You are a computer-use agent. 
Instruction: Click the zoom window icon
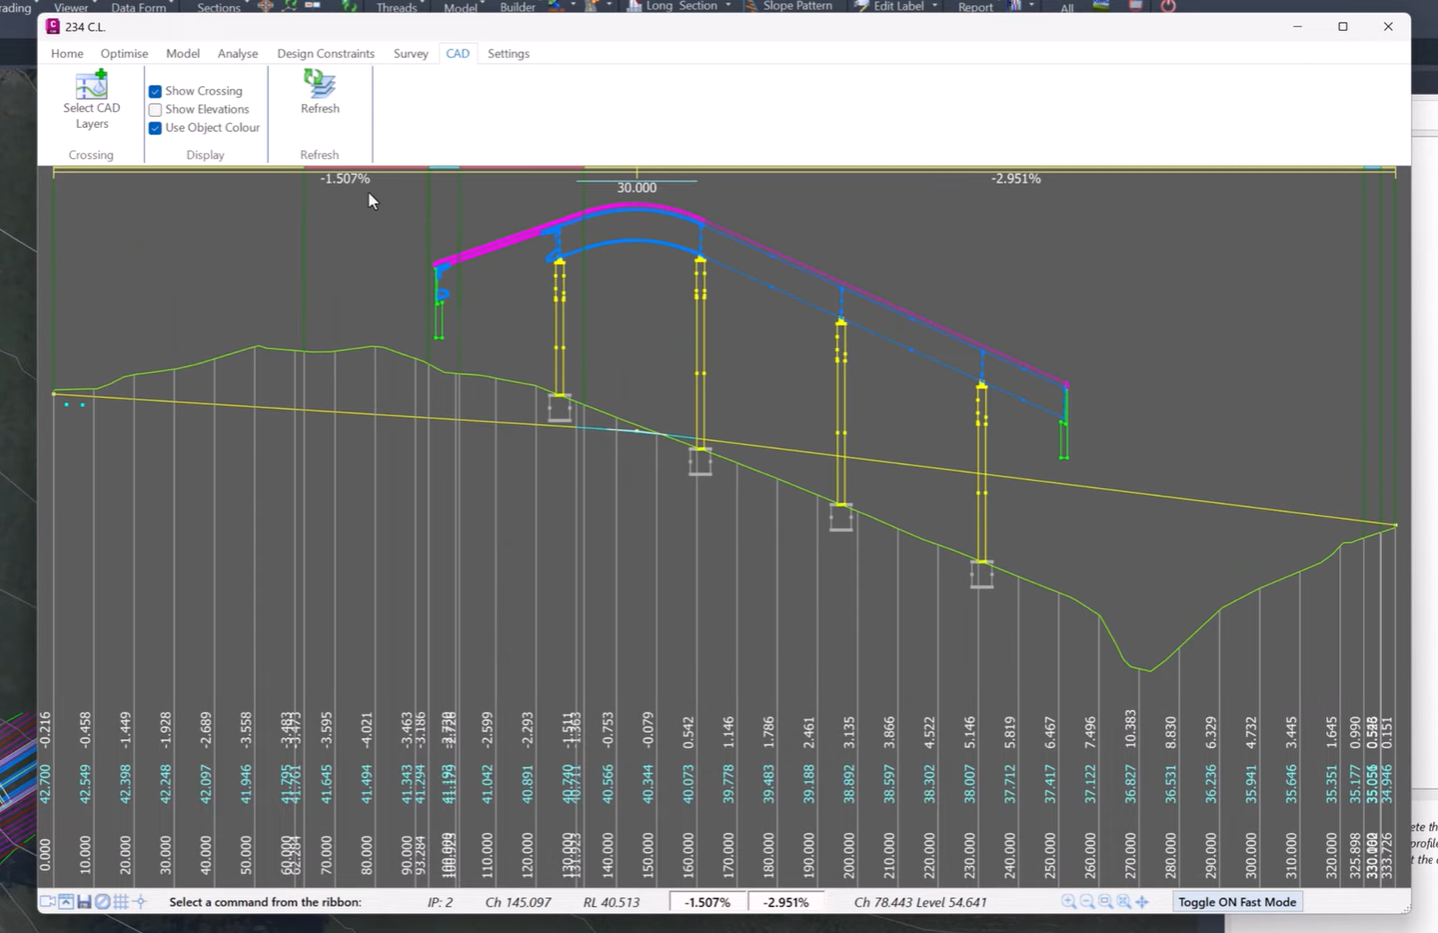[1105, 901]
